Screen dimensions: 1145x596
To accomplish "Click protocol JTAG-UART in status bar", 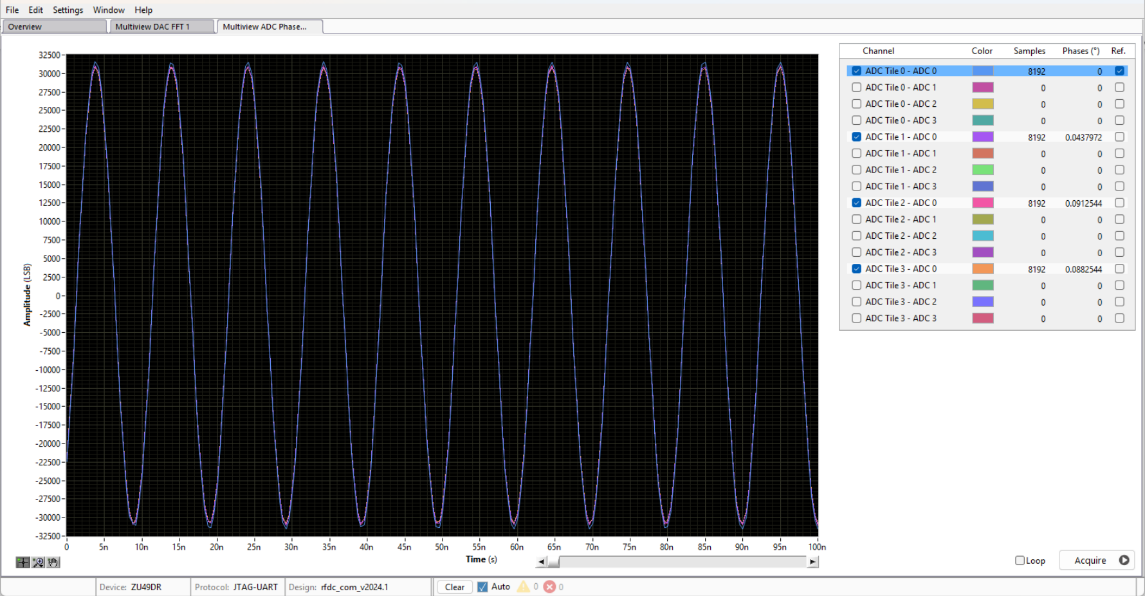I will point(256,587).
